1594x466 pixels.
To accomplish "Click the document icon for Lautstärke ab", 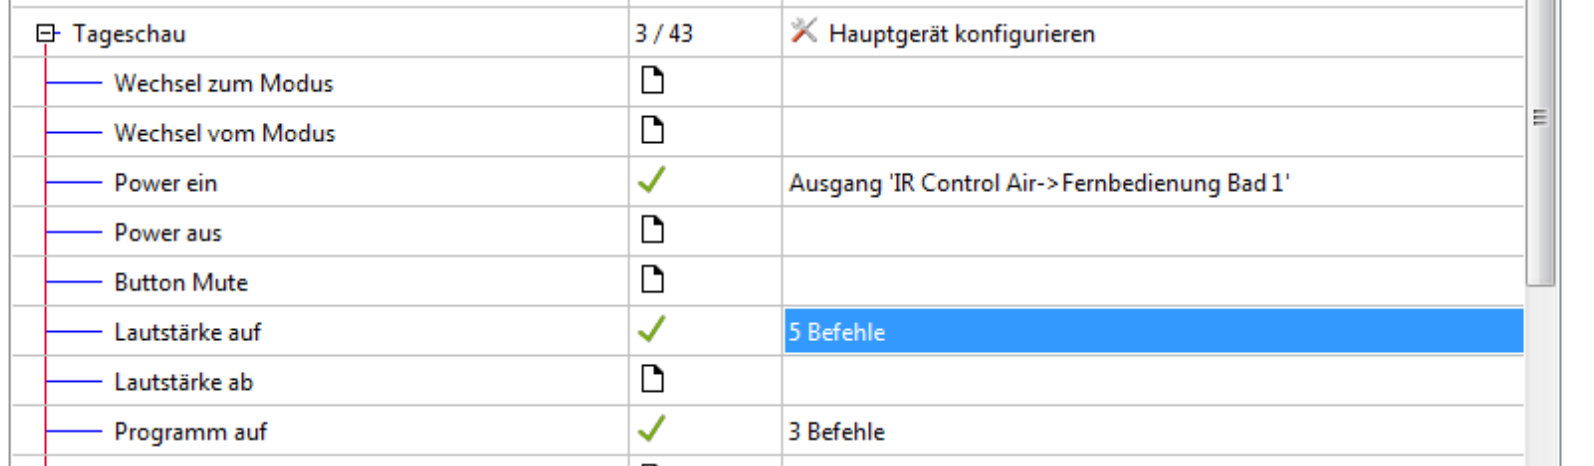I will click(x=652, y=380).
